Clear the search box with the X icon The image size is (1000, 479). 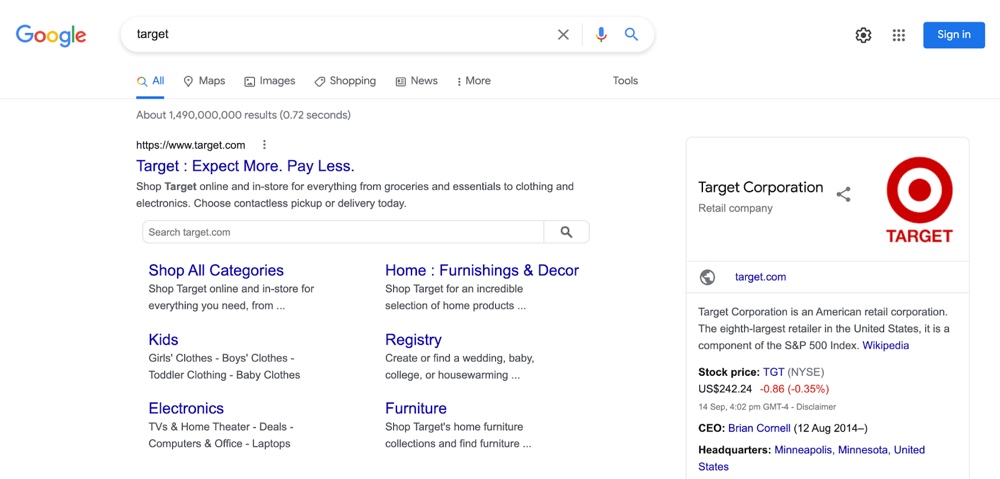[563, 35]
